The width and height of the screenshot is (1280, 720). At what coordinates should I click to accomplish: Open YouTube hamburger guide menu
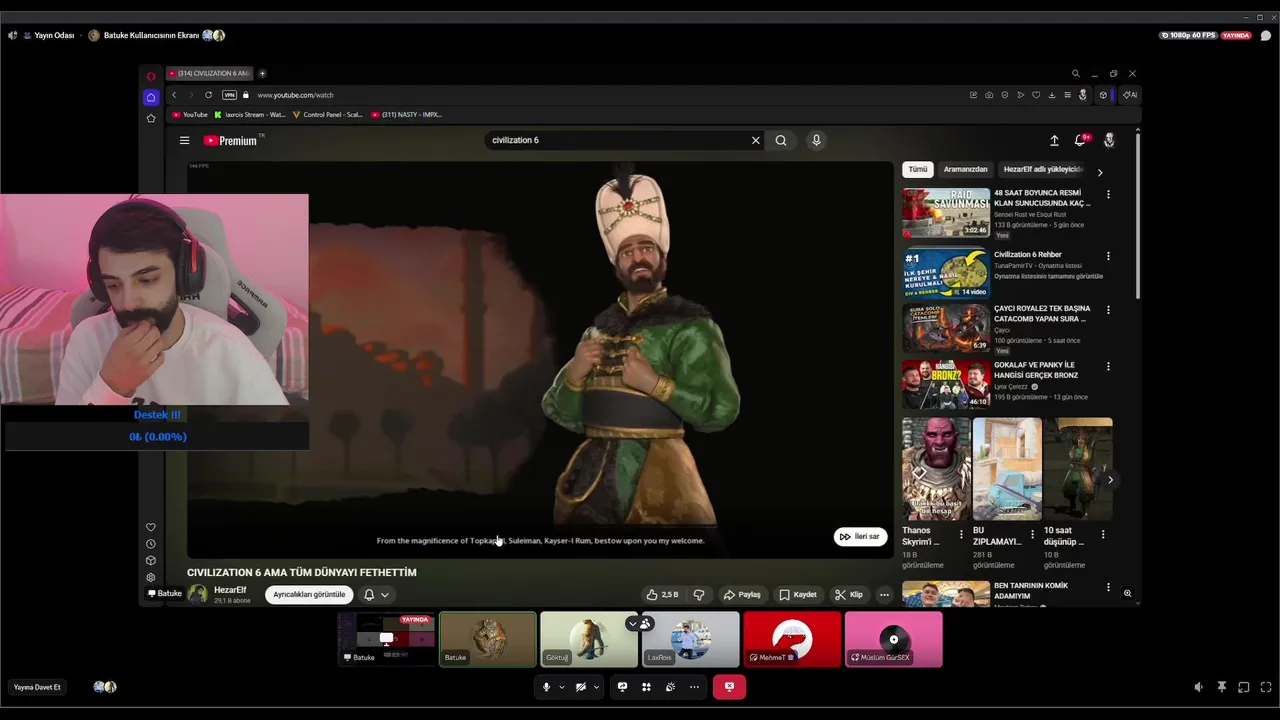184,141
